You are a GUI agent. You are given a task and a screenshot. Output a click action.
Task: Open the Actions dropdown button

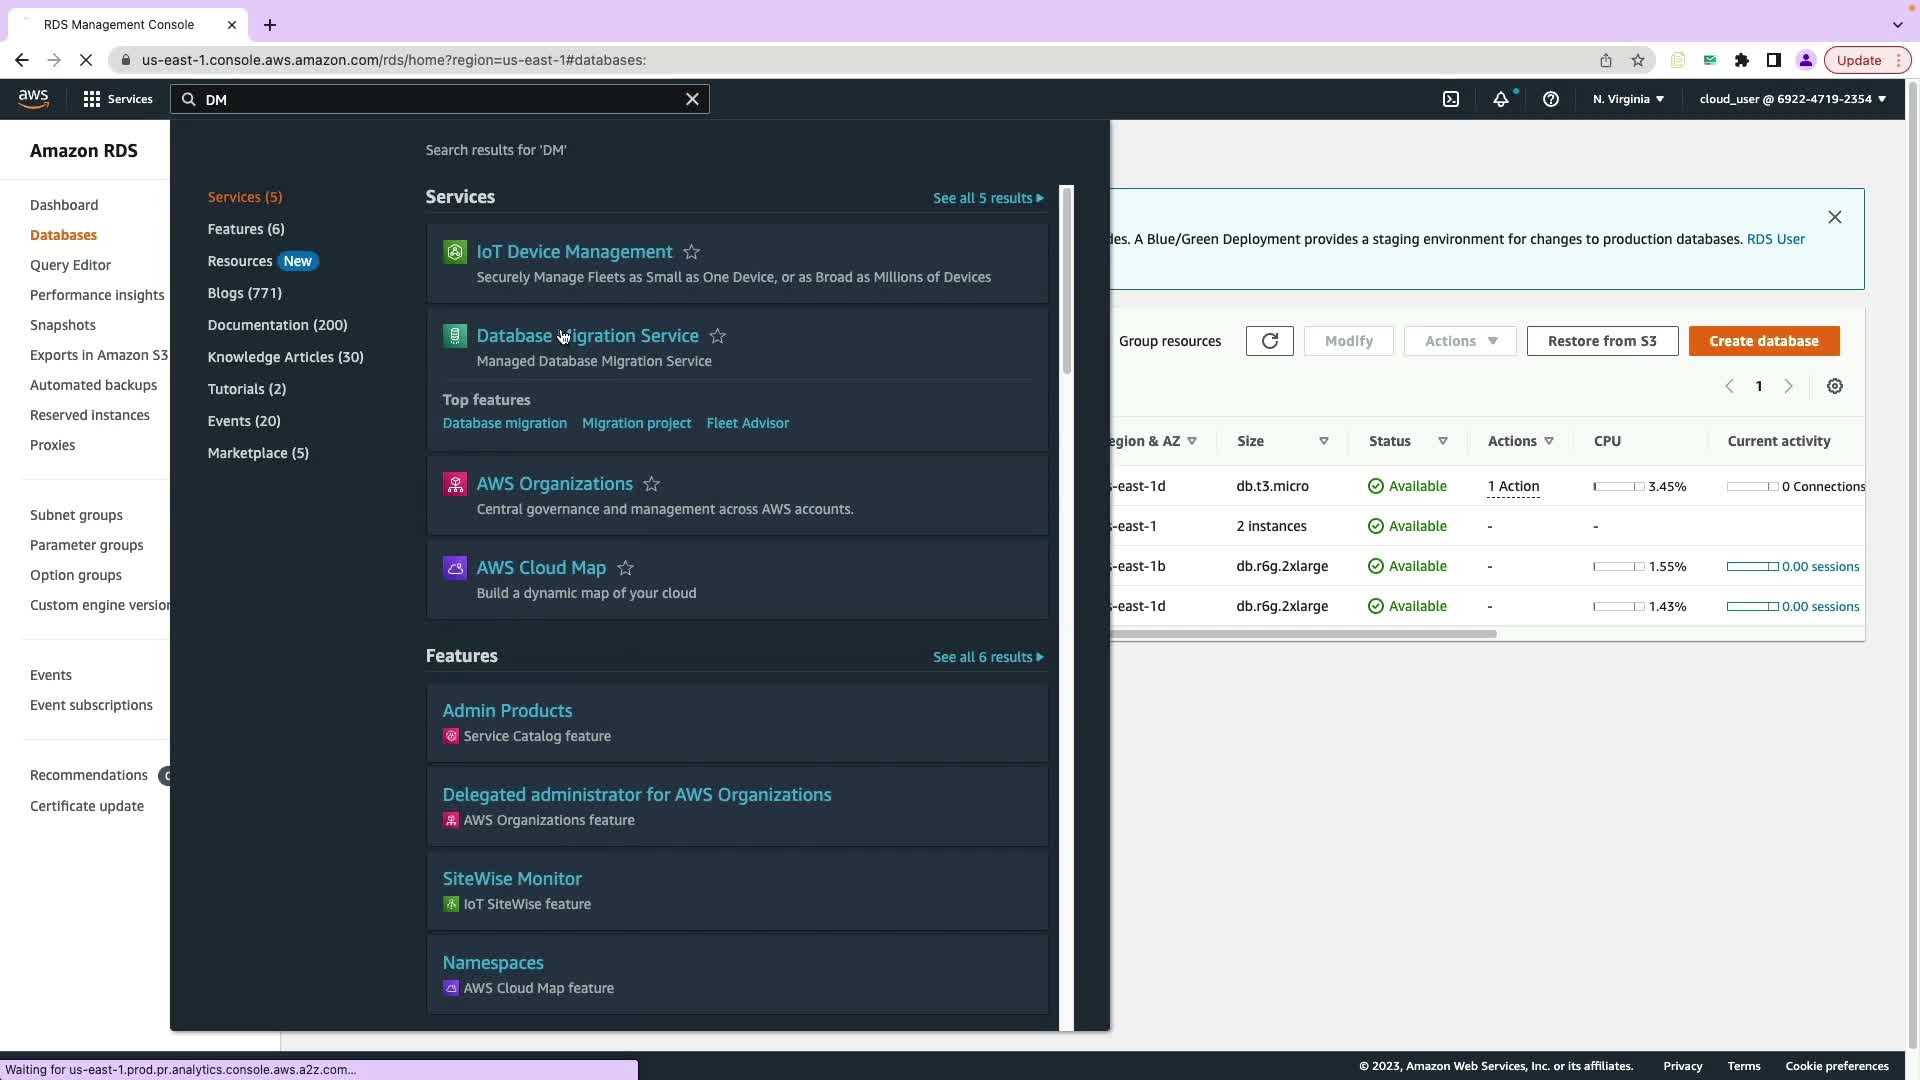[1459, 341]
